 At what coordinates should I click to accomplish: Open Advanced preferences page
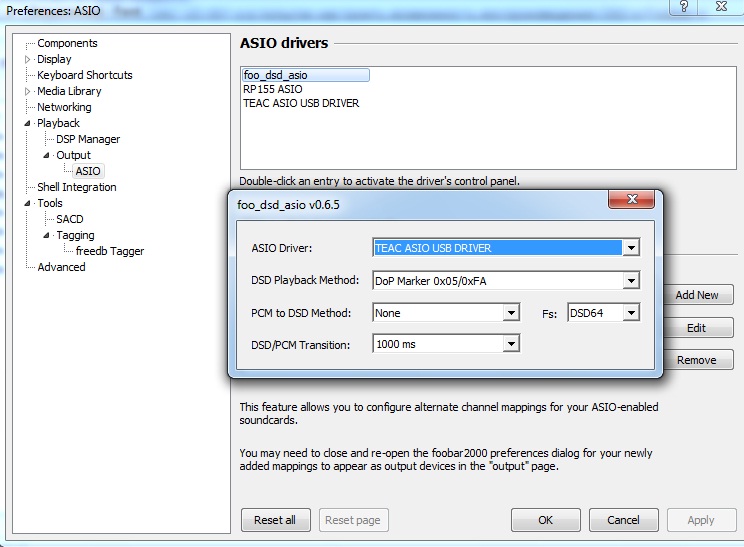tap(61, 267)
